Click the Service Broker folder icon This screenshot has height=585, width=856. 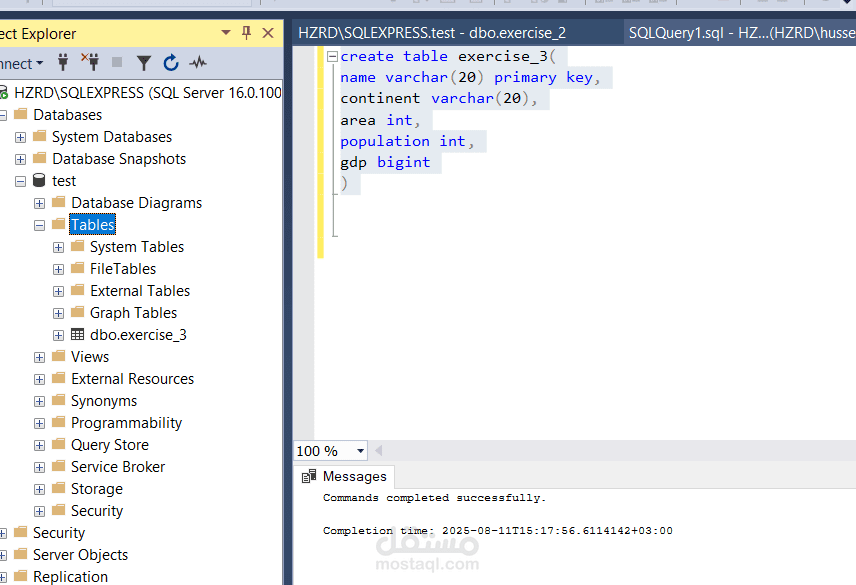click(x=58, y=465)
